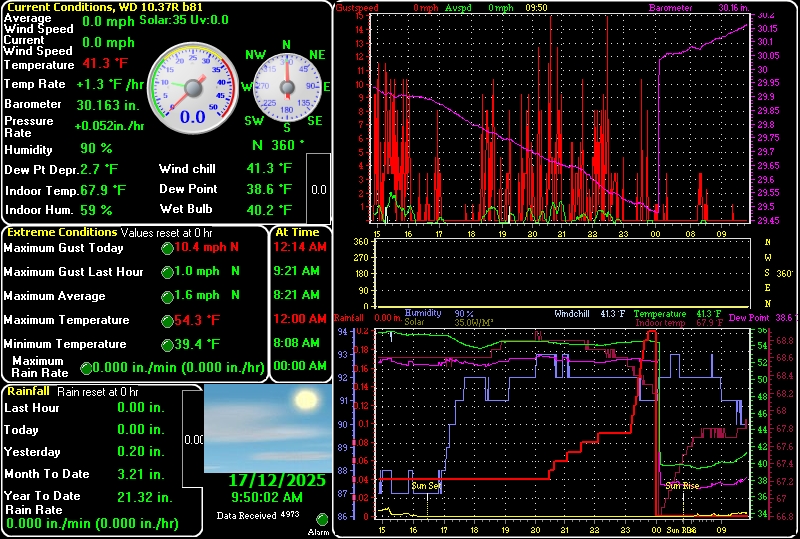This screenshot has height=539, width=800.
Task: Toggle the Maximum Gust Last Hour indicator
Action: (167, 271)
